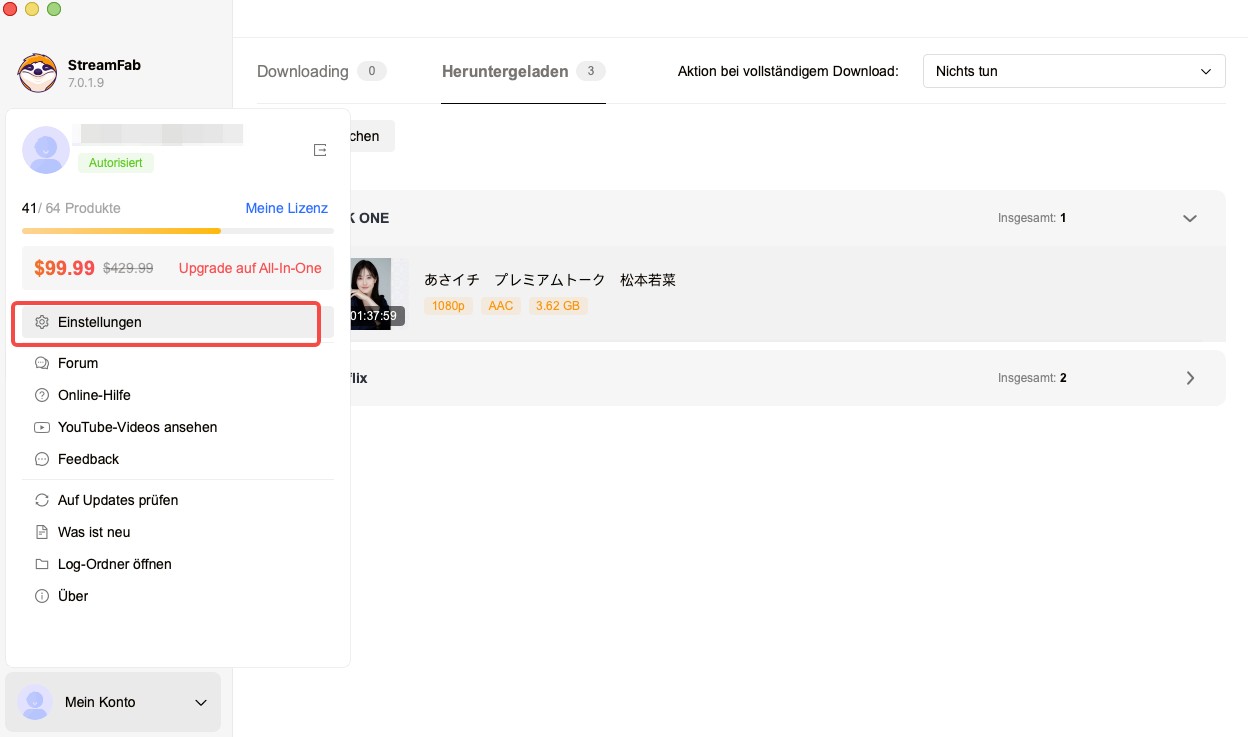Click the info icon next to Über
1248x737 pixels.
click(x=42, y=596)
